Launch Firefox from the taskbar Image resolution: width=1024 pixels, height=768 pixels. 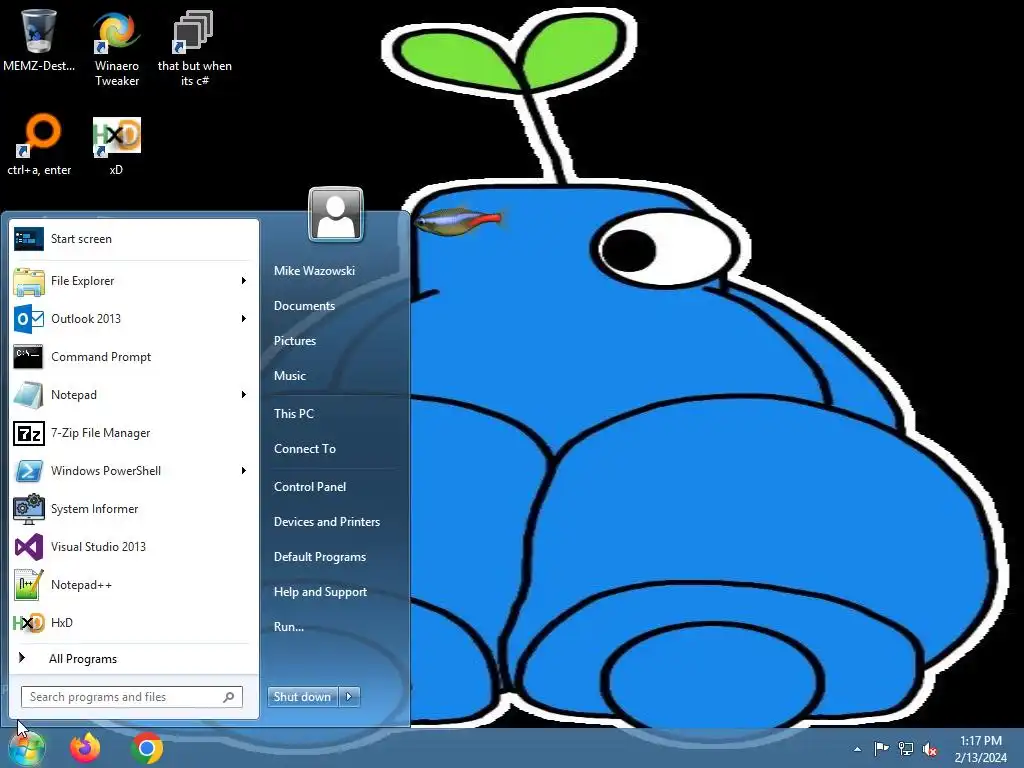(x=85, y=748)
